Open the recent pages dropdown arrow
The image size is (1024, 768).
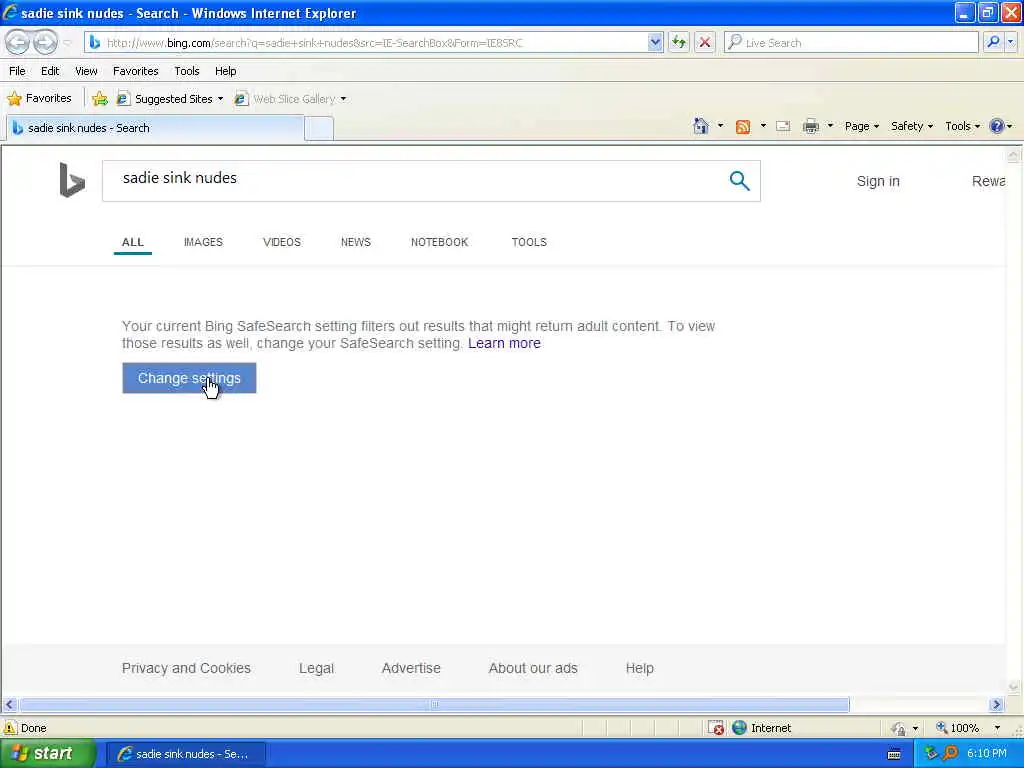(67, 43)
